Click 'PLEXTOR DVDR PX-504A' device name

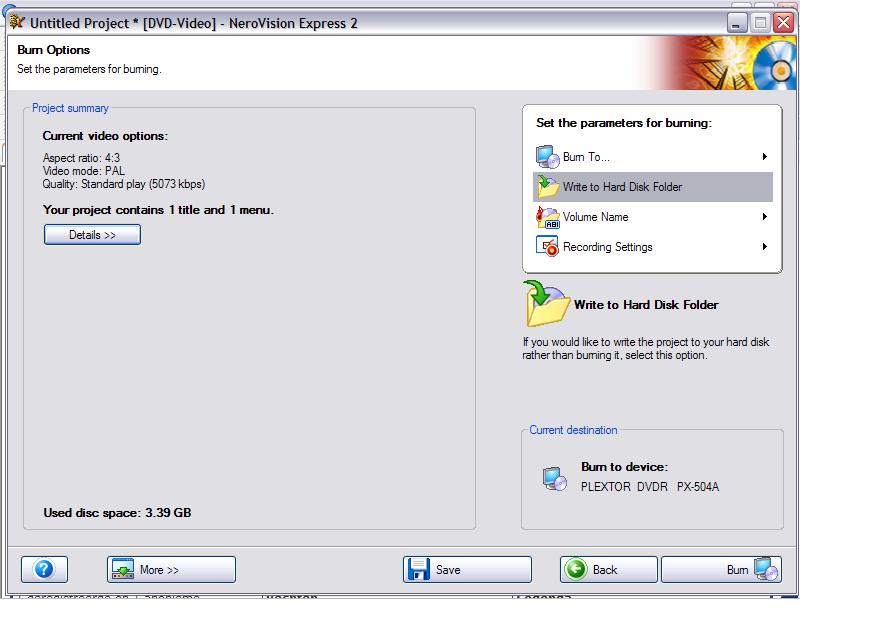pyautogui.click(x=650, y=487)
